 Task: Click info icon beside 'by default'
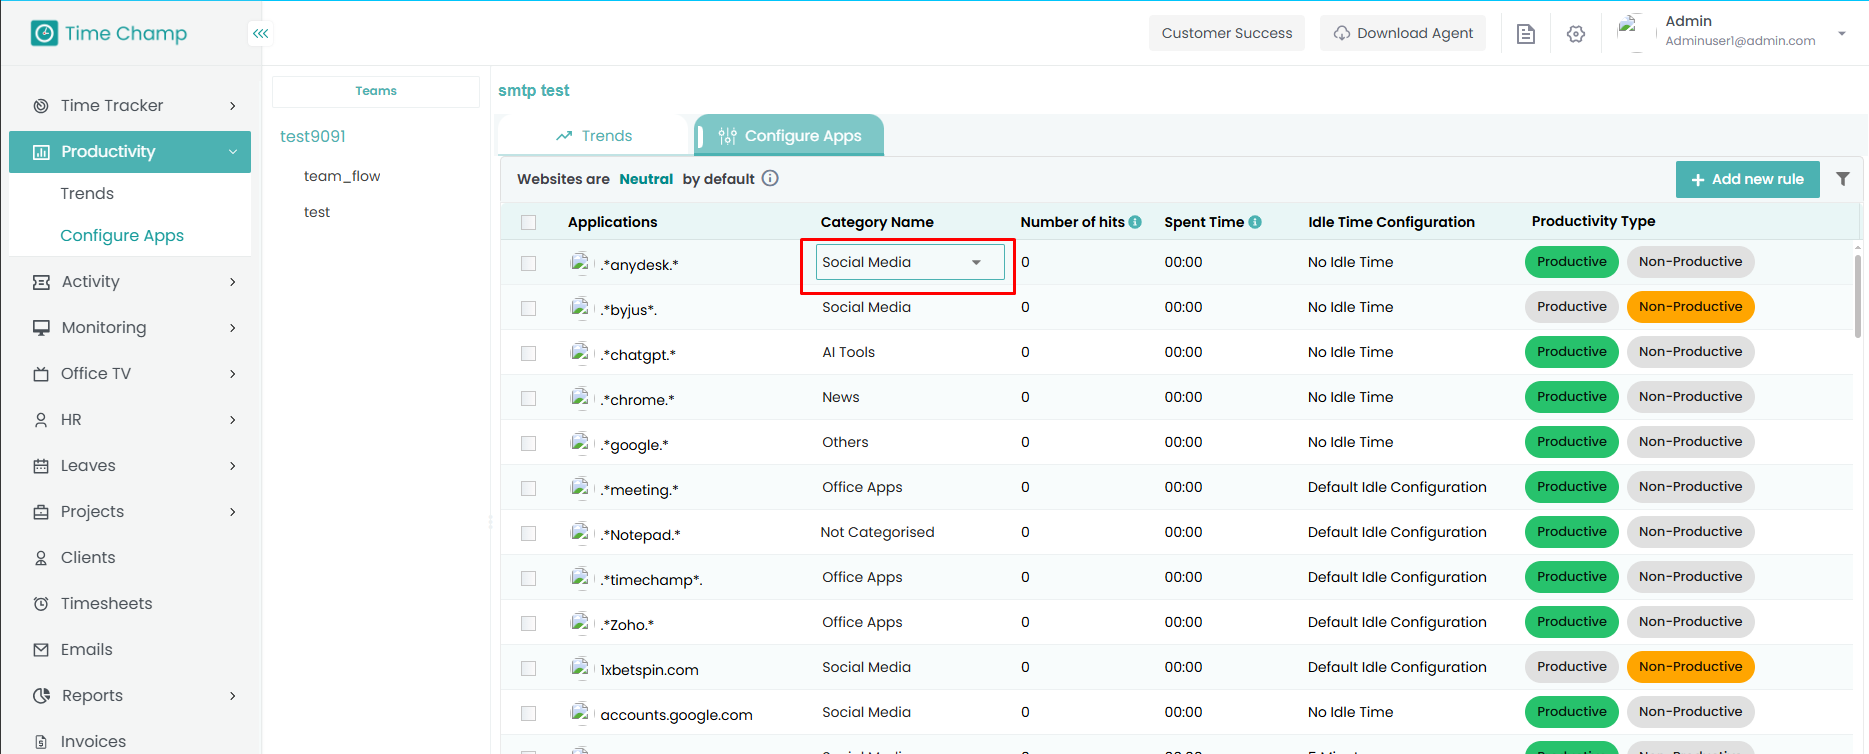(770, 179)
